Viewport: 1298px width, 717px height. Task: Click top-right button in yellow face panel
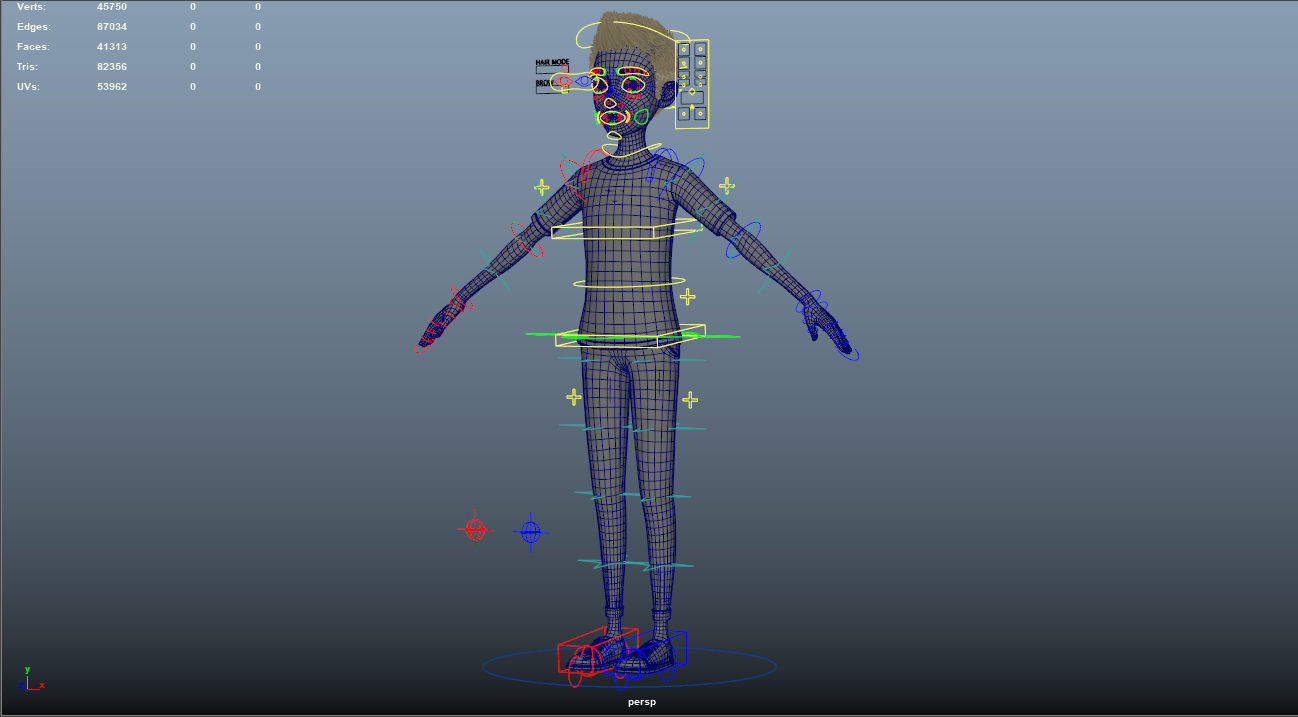pyautogui.click(x=700, y=49)
